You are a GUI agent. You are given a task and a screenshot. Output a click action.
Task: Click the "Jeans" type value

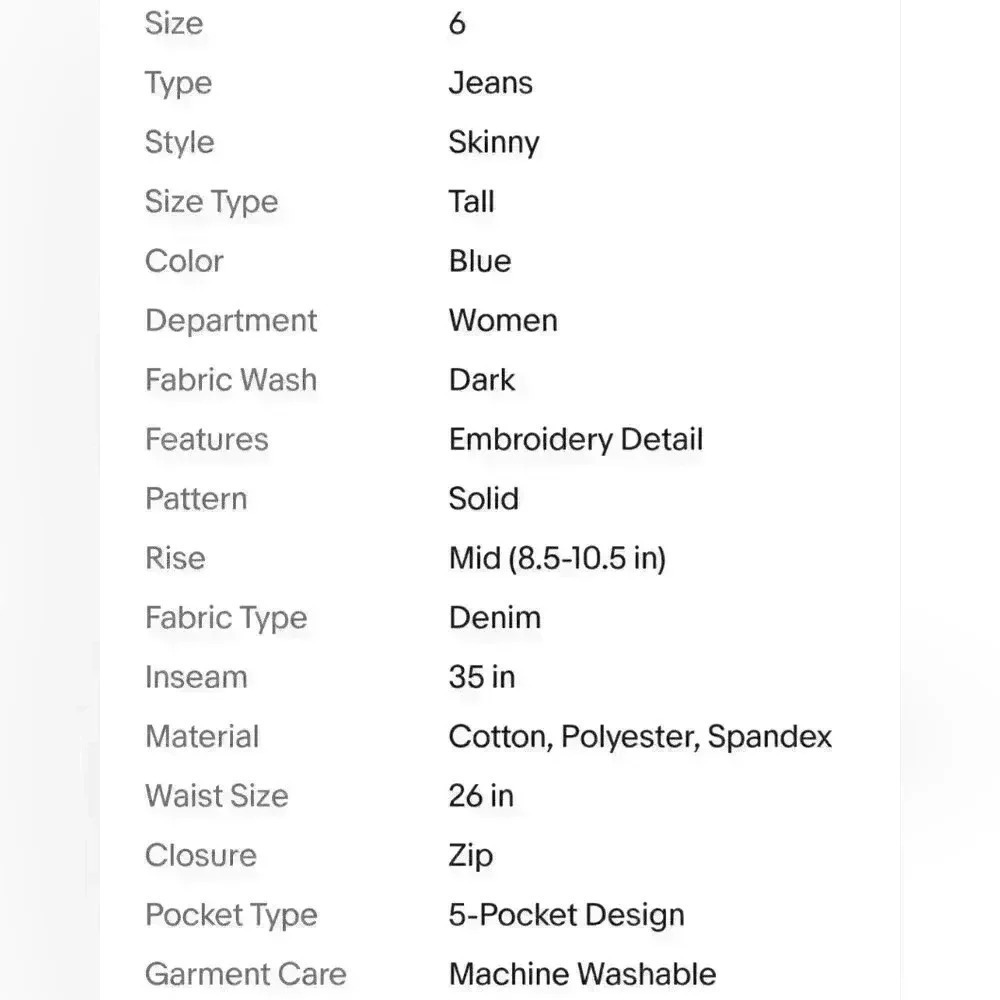tap(490, 83)
